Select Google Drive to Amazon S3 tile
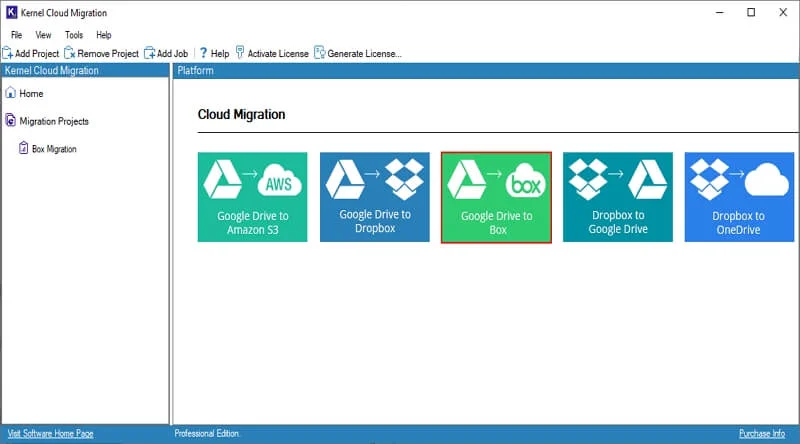 coord(253,197)
